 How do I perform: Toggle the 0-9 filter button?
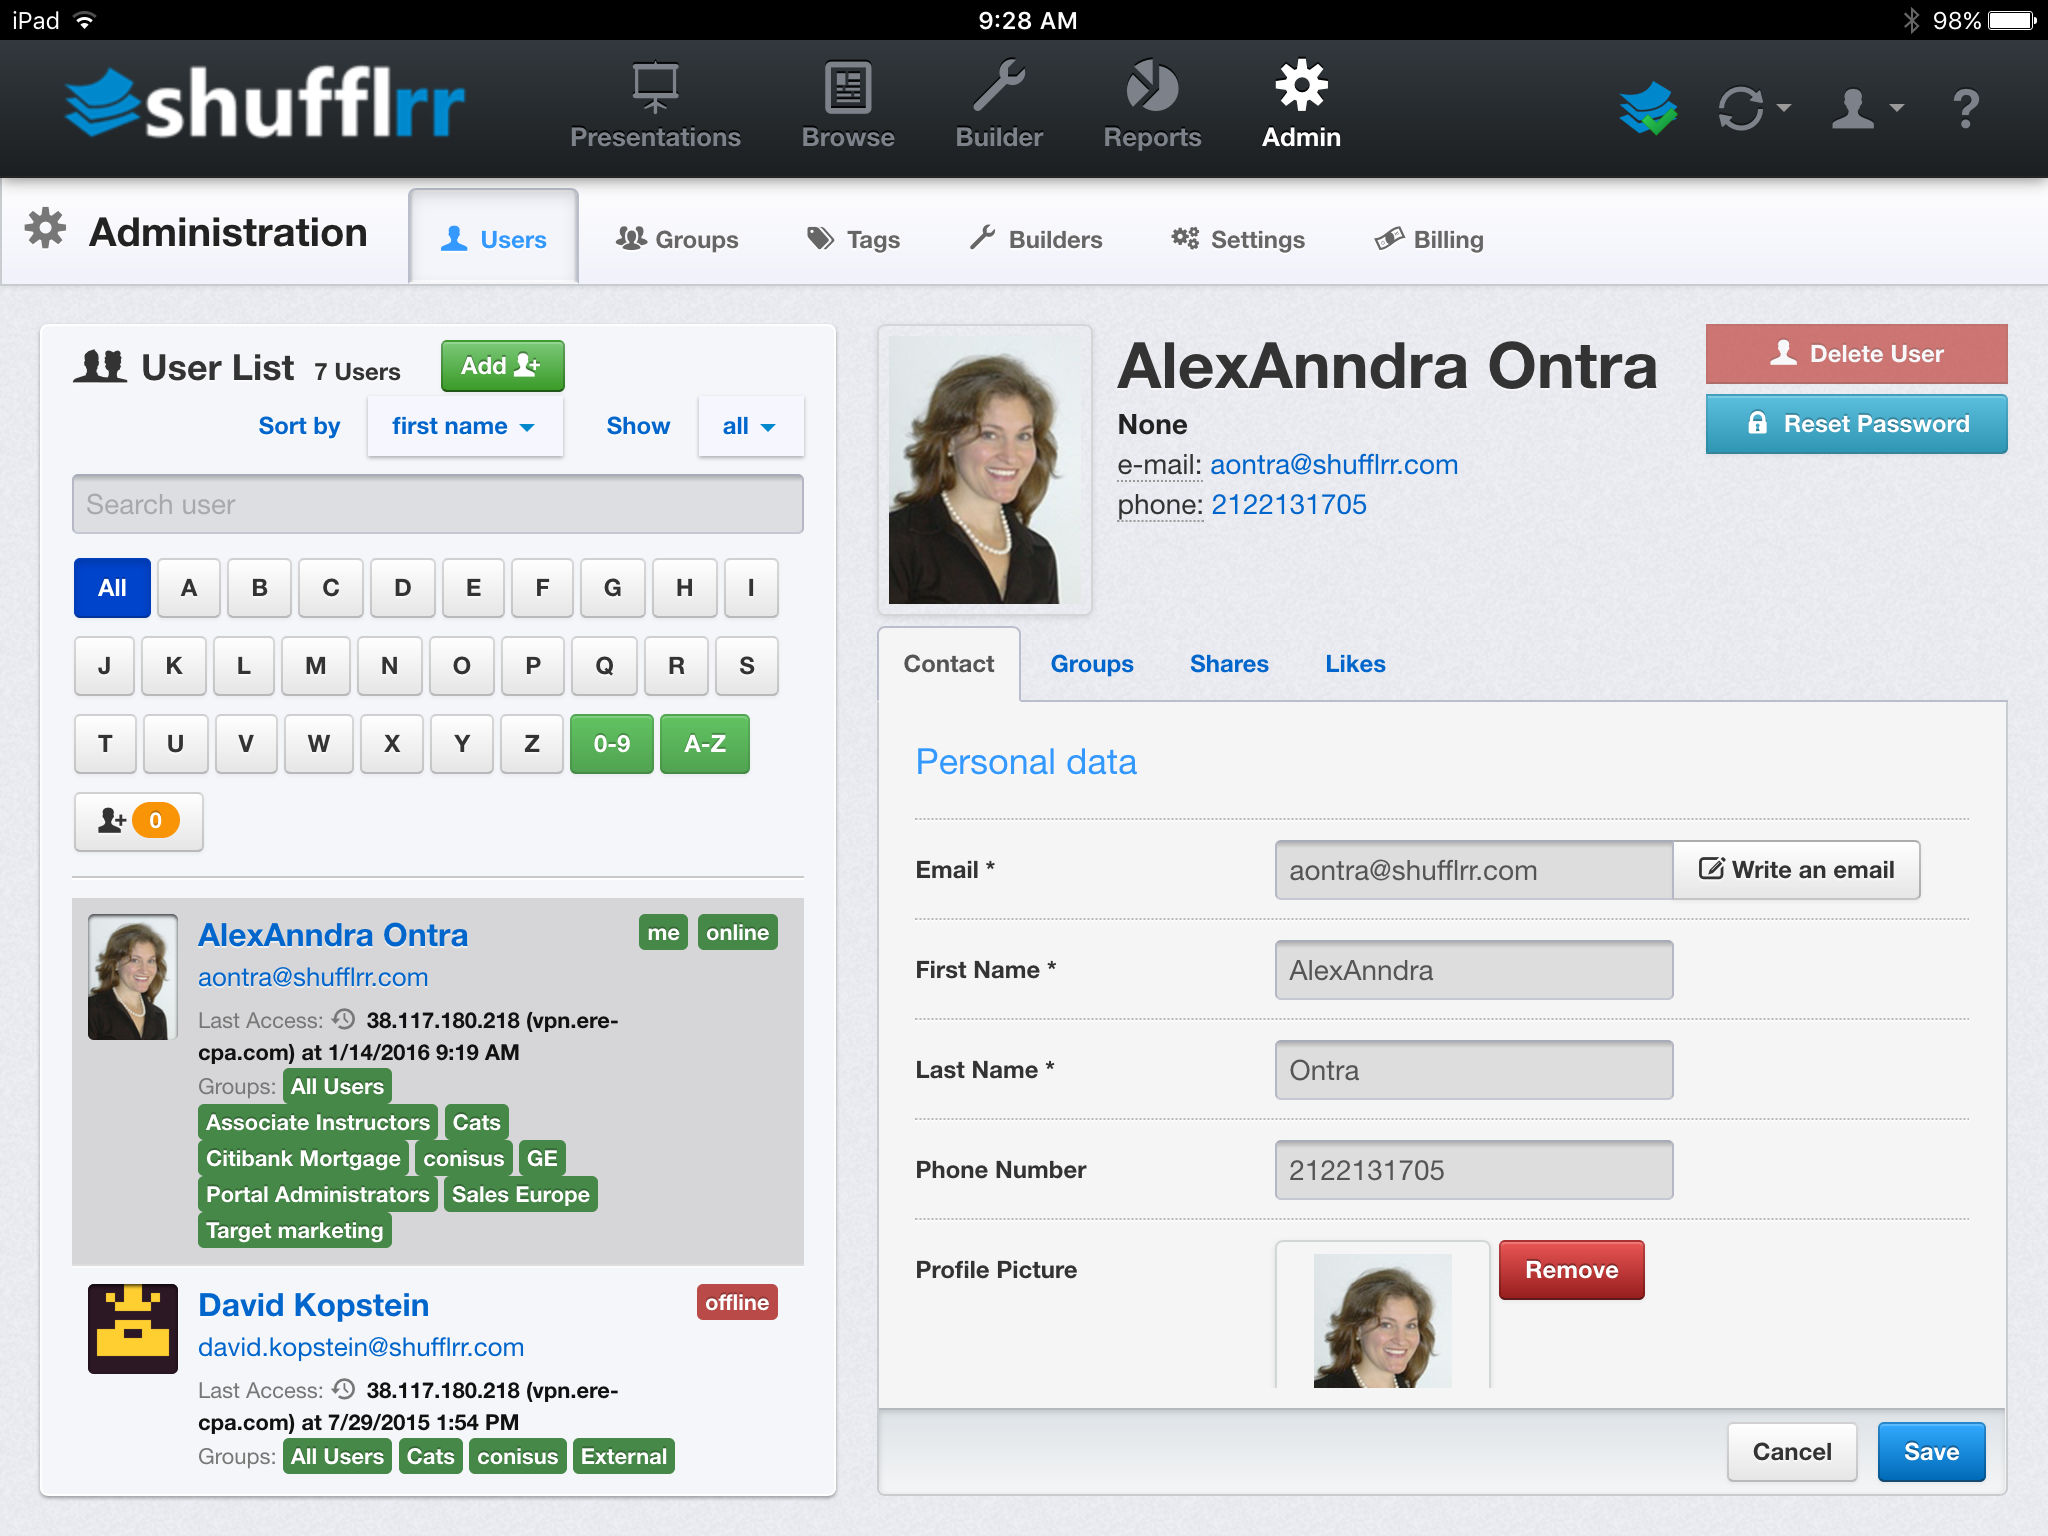(612, 744)
